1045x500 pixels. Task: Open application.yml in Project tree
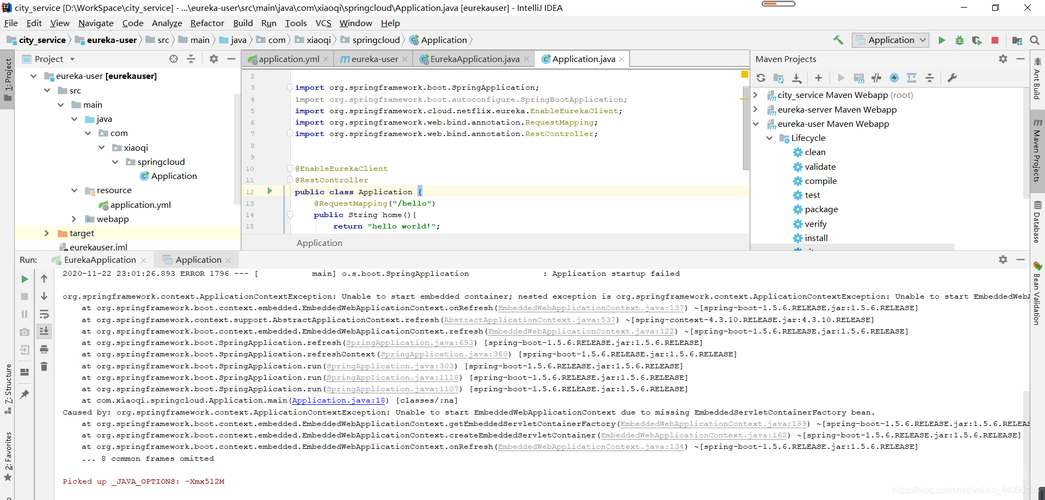pos(140,205)
